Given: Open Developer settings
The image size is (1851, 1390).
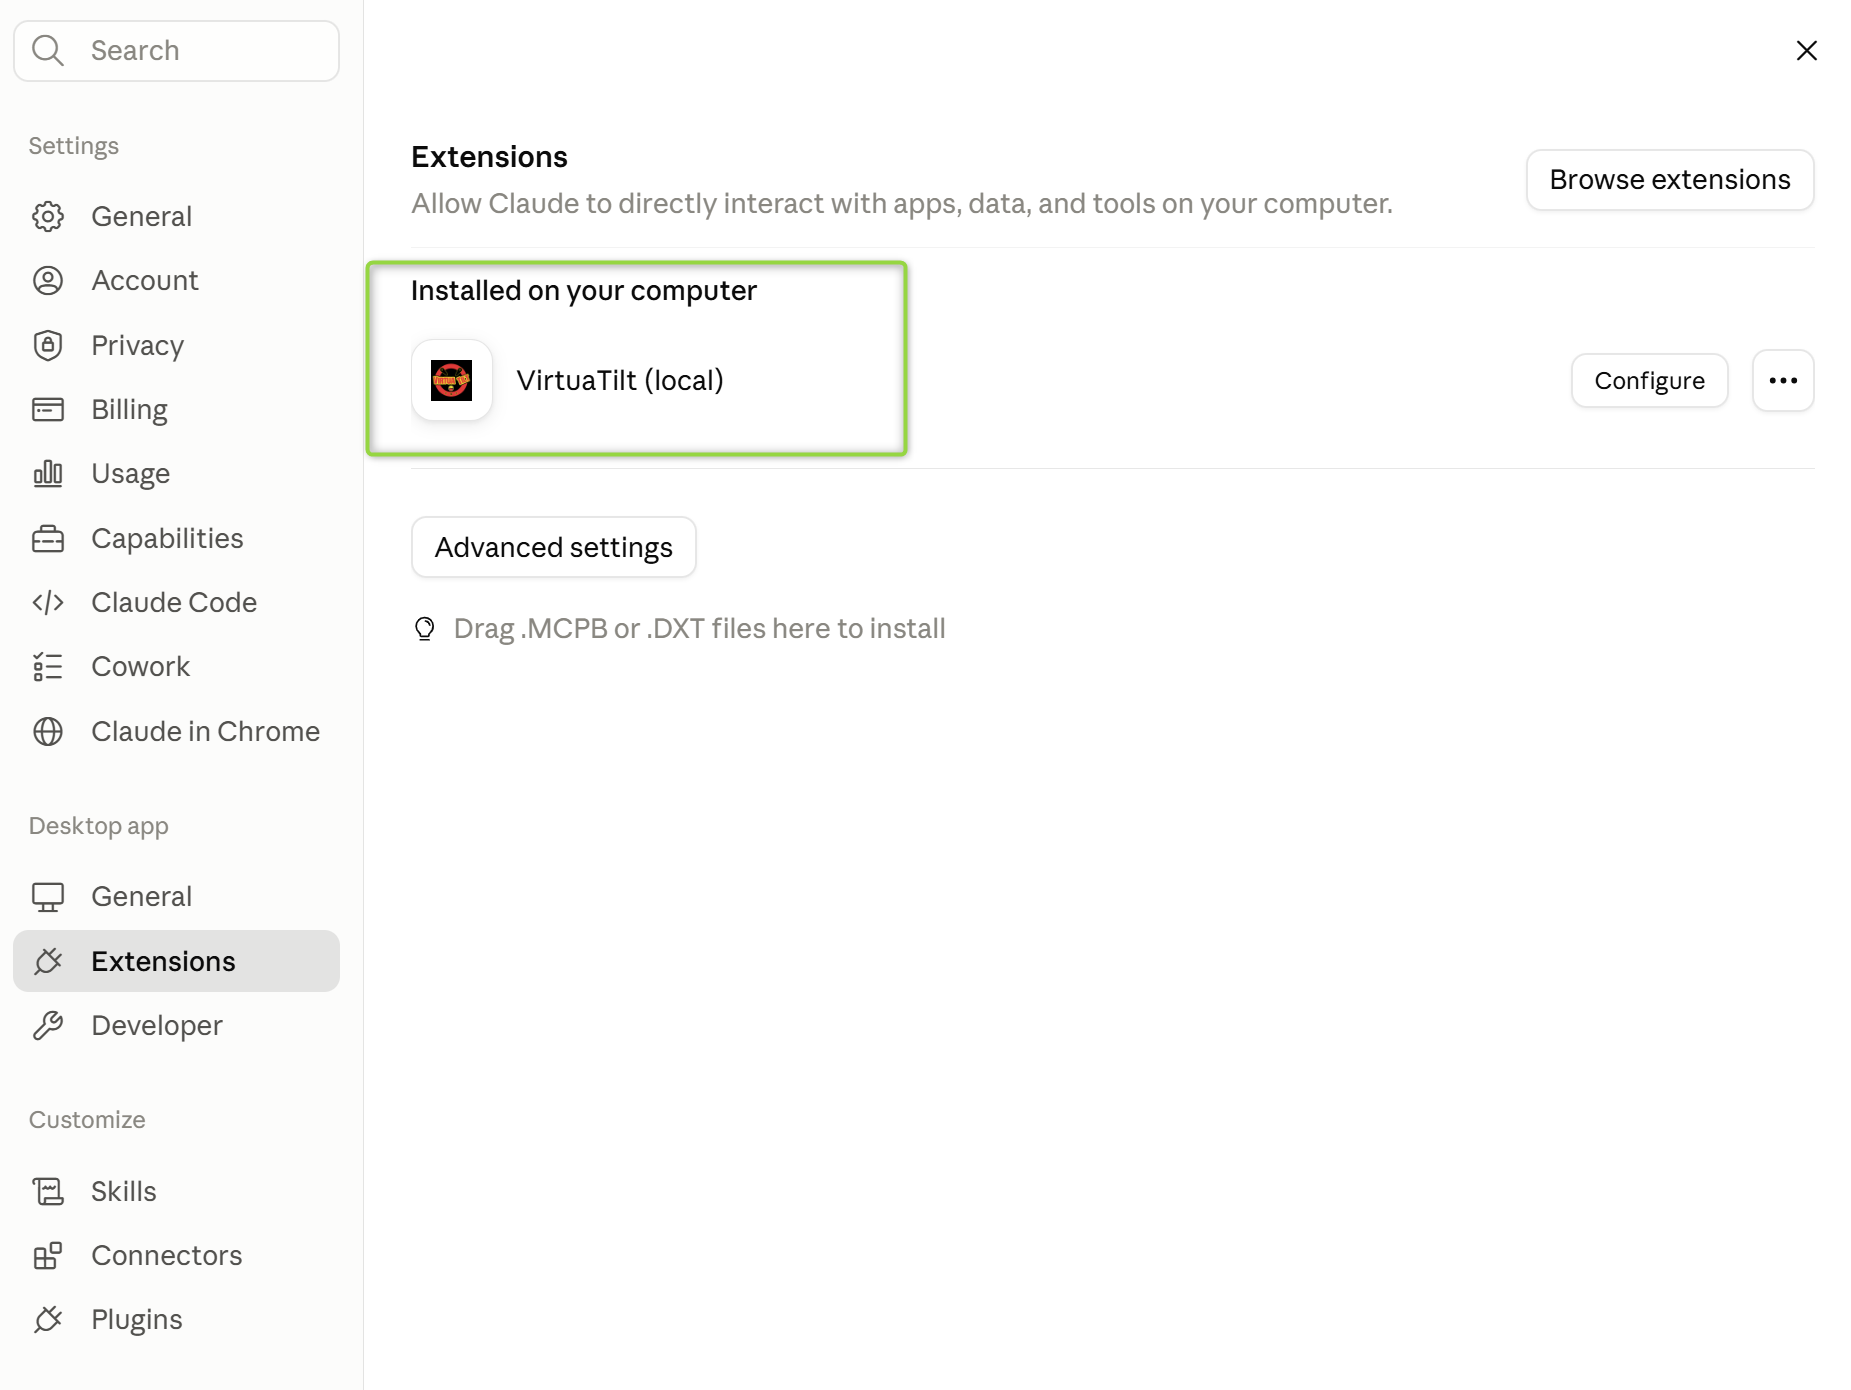Looking at the screenshot, I should click(176, 1025).
